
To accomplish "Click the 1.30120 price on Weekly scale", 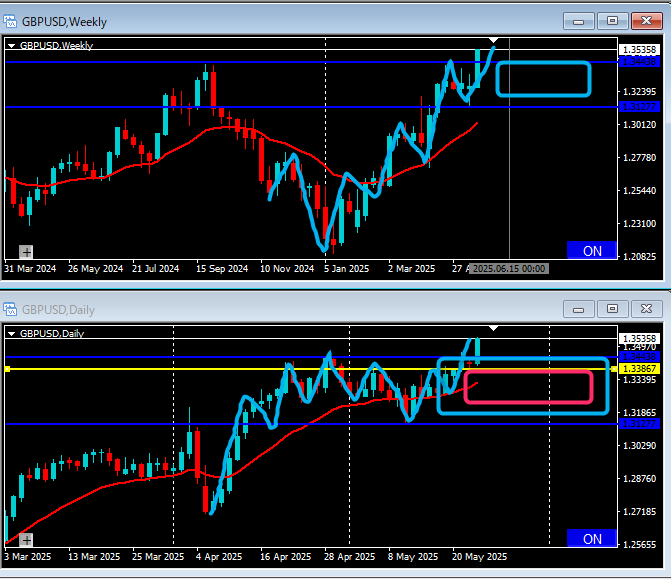I will pyautogui.click(x=639, y=125).
